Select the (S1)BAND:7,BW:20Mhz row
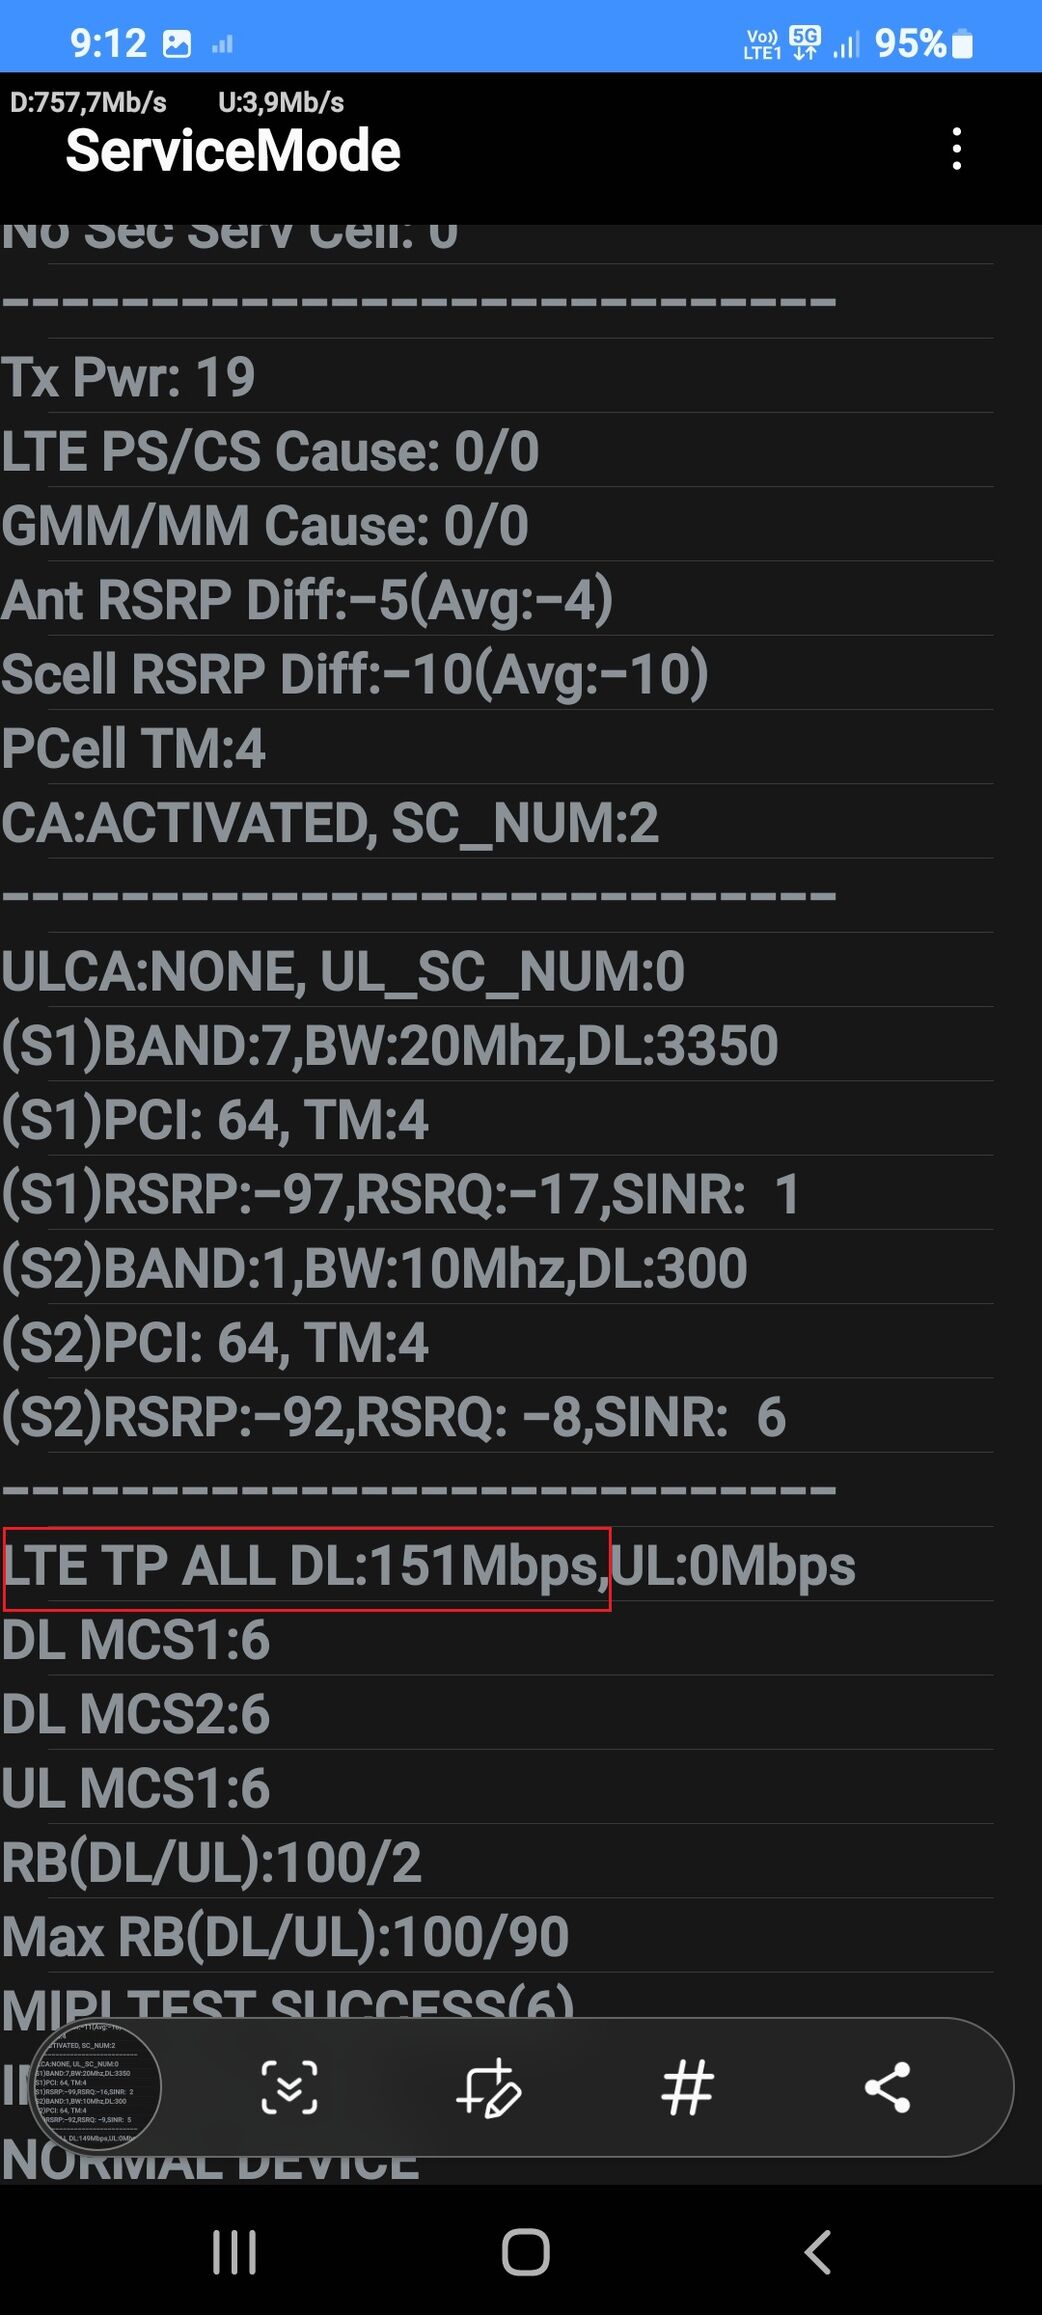 tap(497, 1045)
